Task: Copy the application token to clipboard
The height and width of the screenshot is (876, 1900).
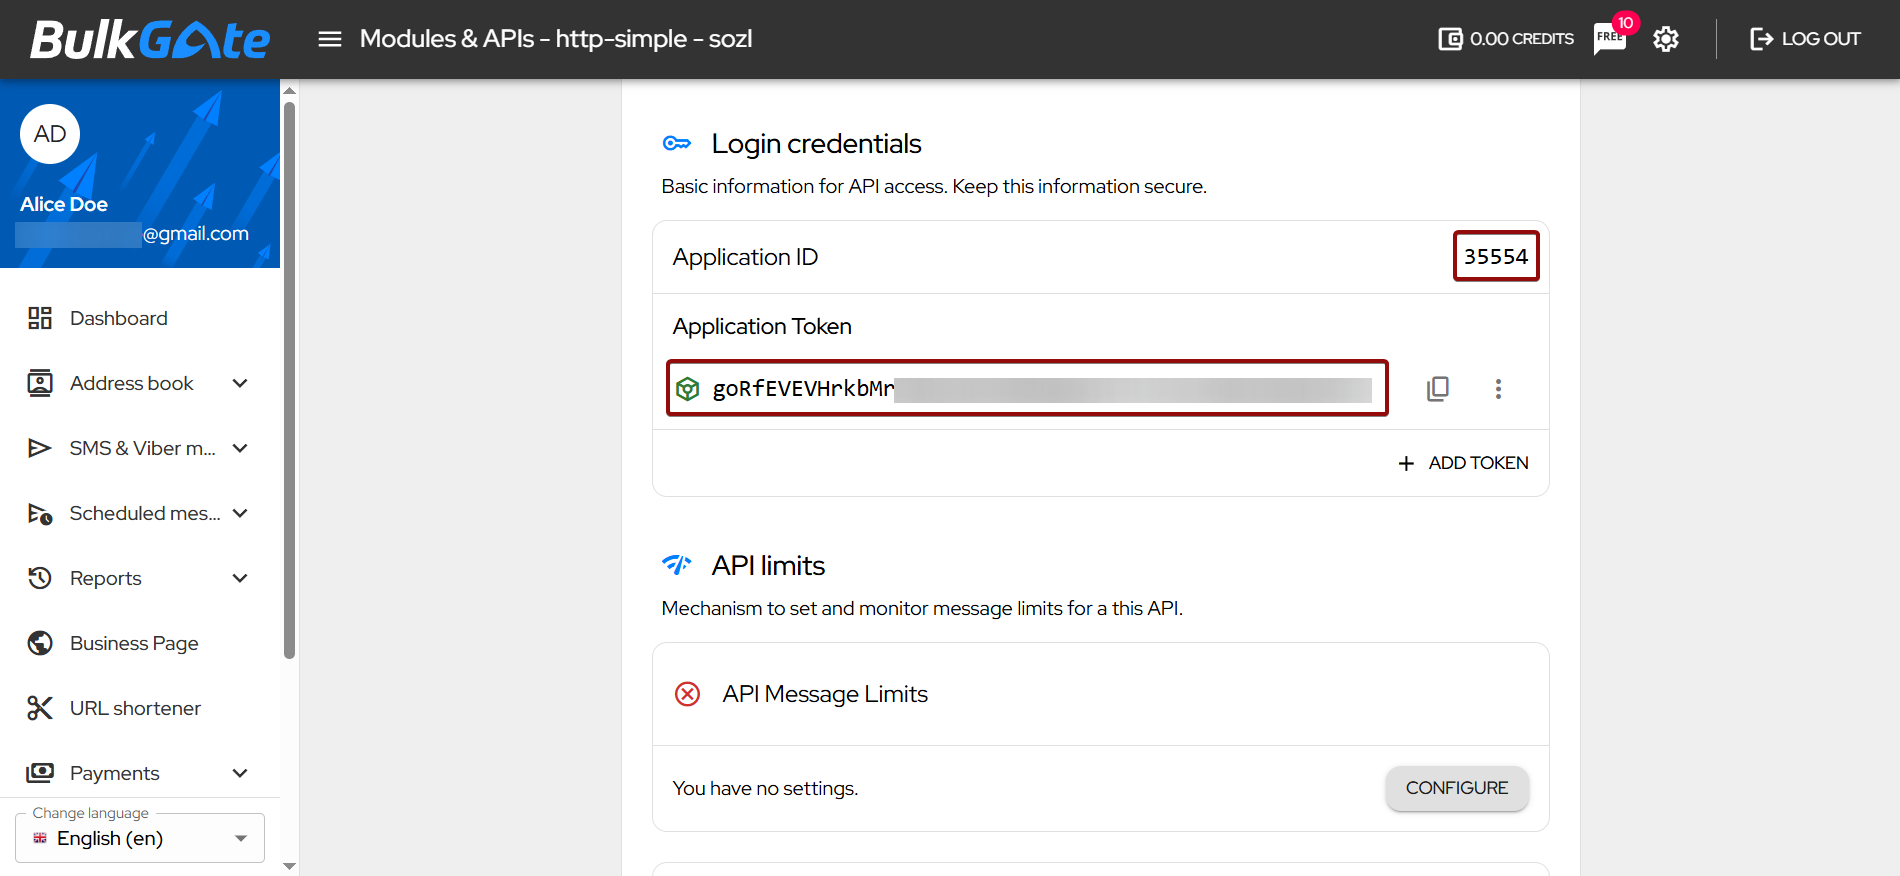Action: [1437, 389]
